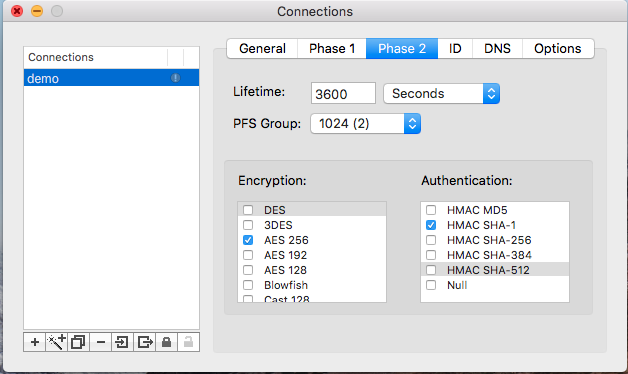Image resolution: width=628 pixels, height=374 pixels.
Task: Remove connection with the minus icon
Action: 101,342
